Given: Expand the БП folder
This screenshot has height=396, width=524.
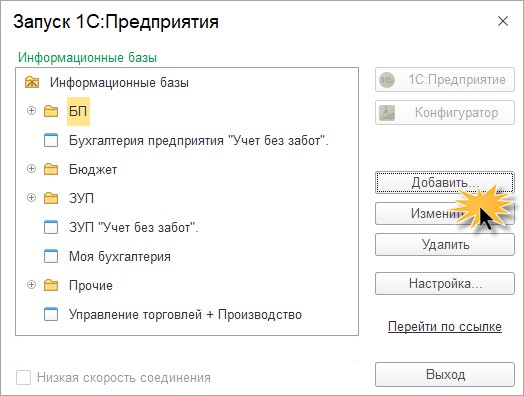Looking at the screenshot, I should [x=31, y=111].
